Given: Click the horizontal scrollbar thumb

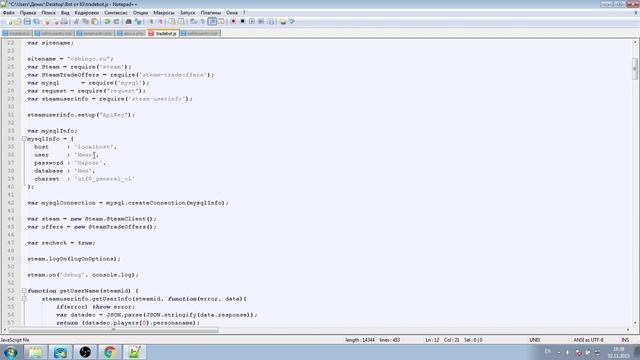Looking at the screenshot, I should click(113, 330).
